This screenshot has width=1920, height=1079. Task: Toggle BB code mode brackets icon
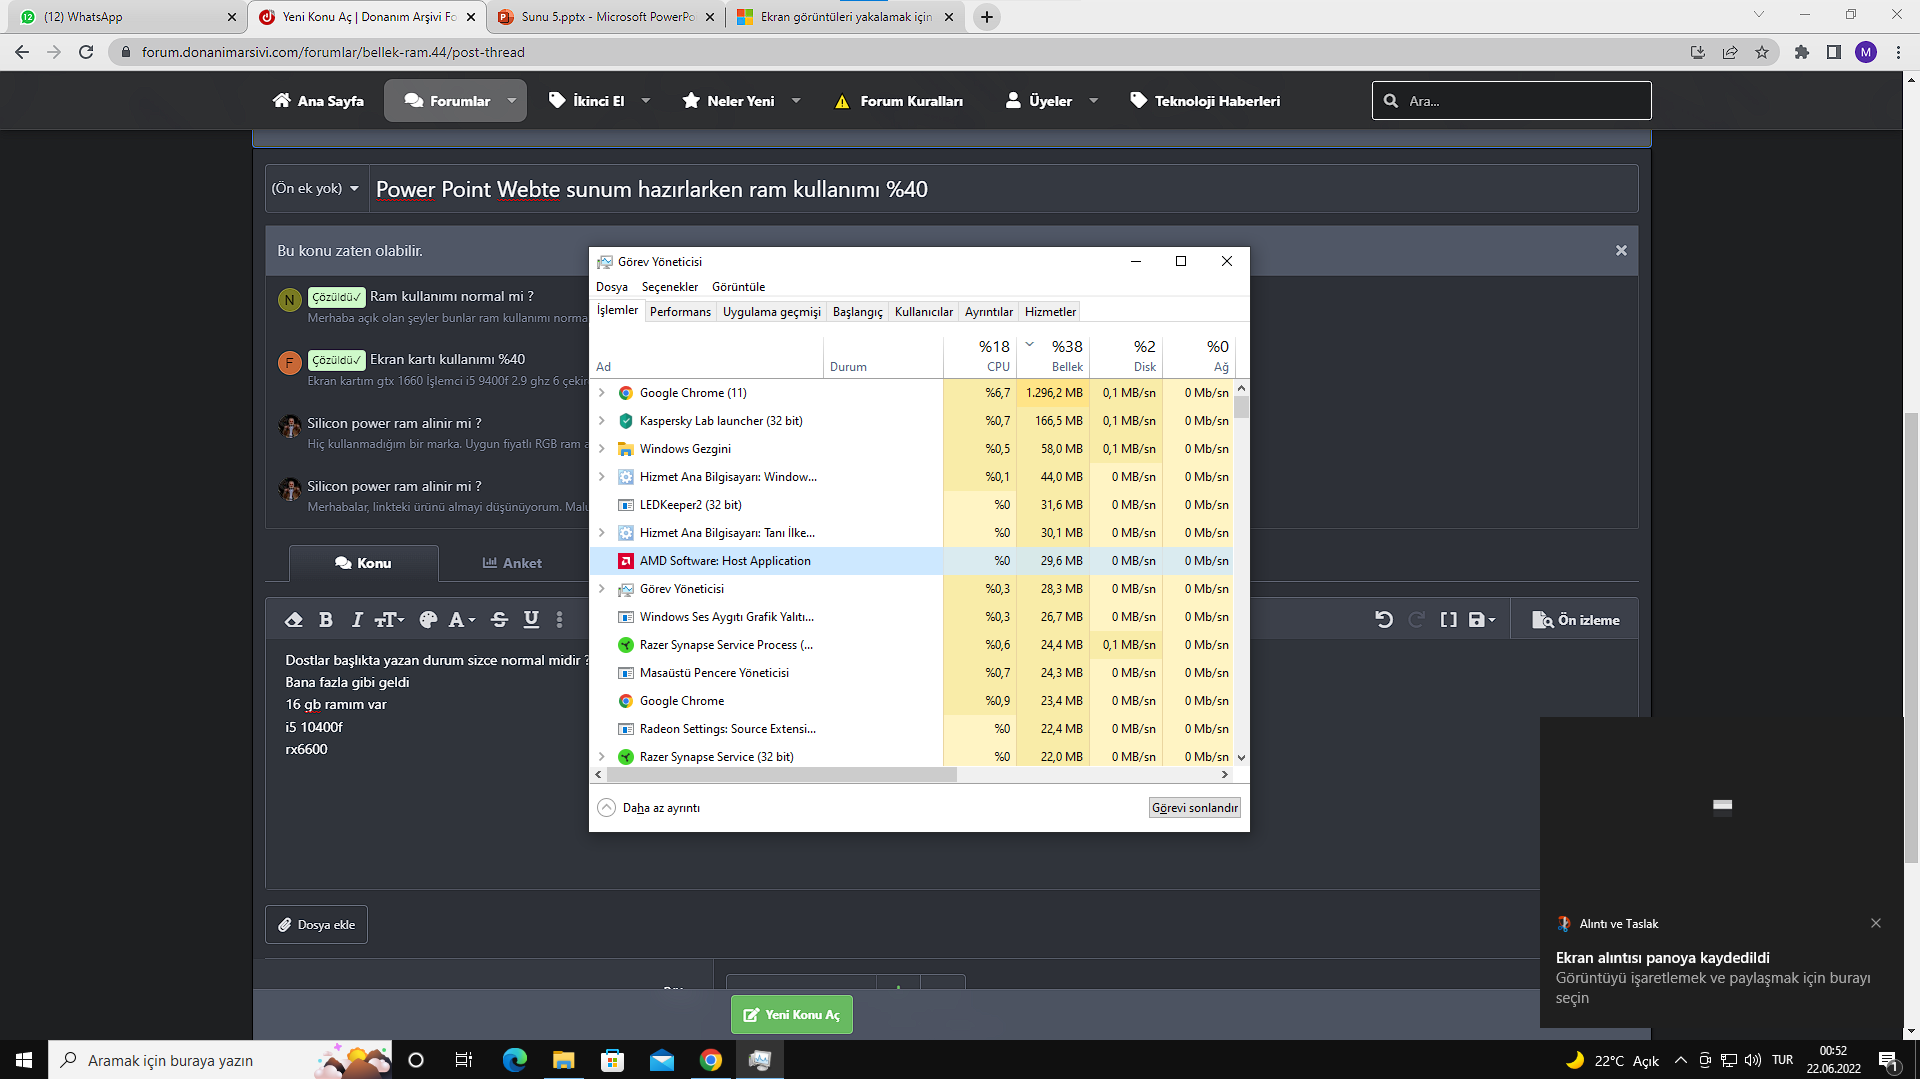(1448, 620)
